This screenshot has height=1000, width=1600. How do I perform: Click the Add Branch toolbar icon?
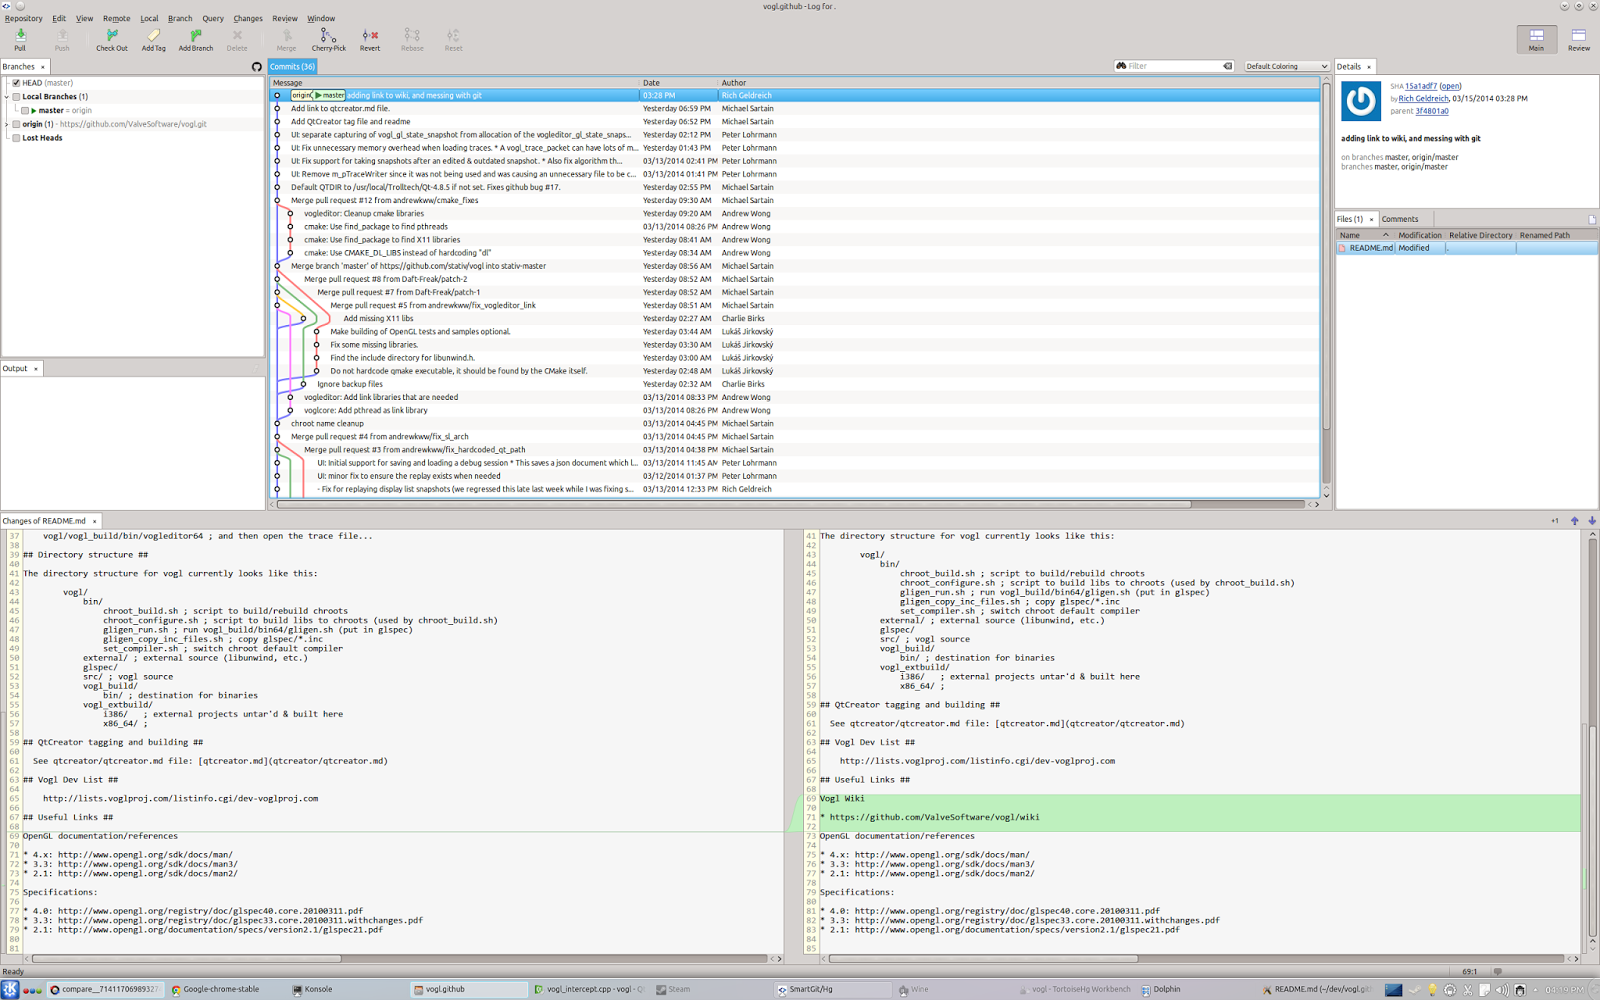[x=196, y=39]
